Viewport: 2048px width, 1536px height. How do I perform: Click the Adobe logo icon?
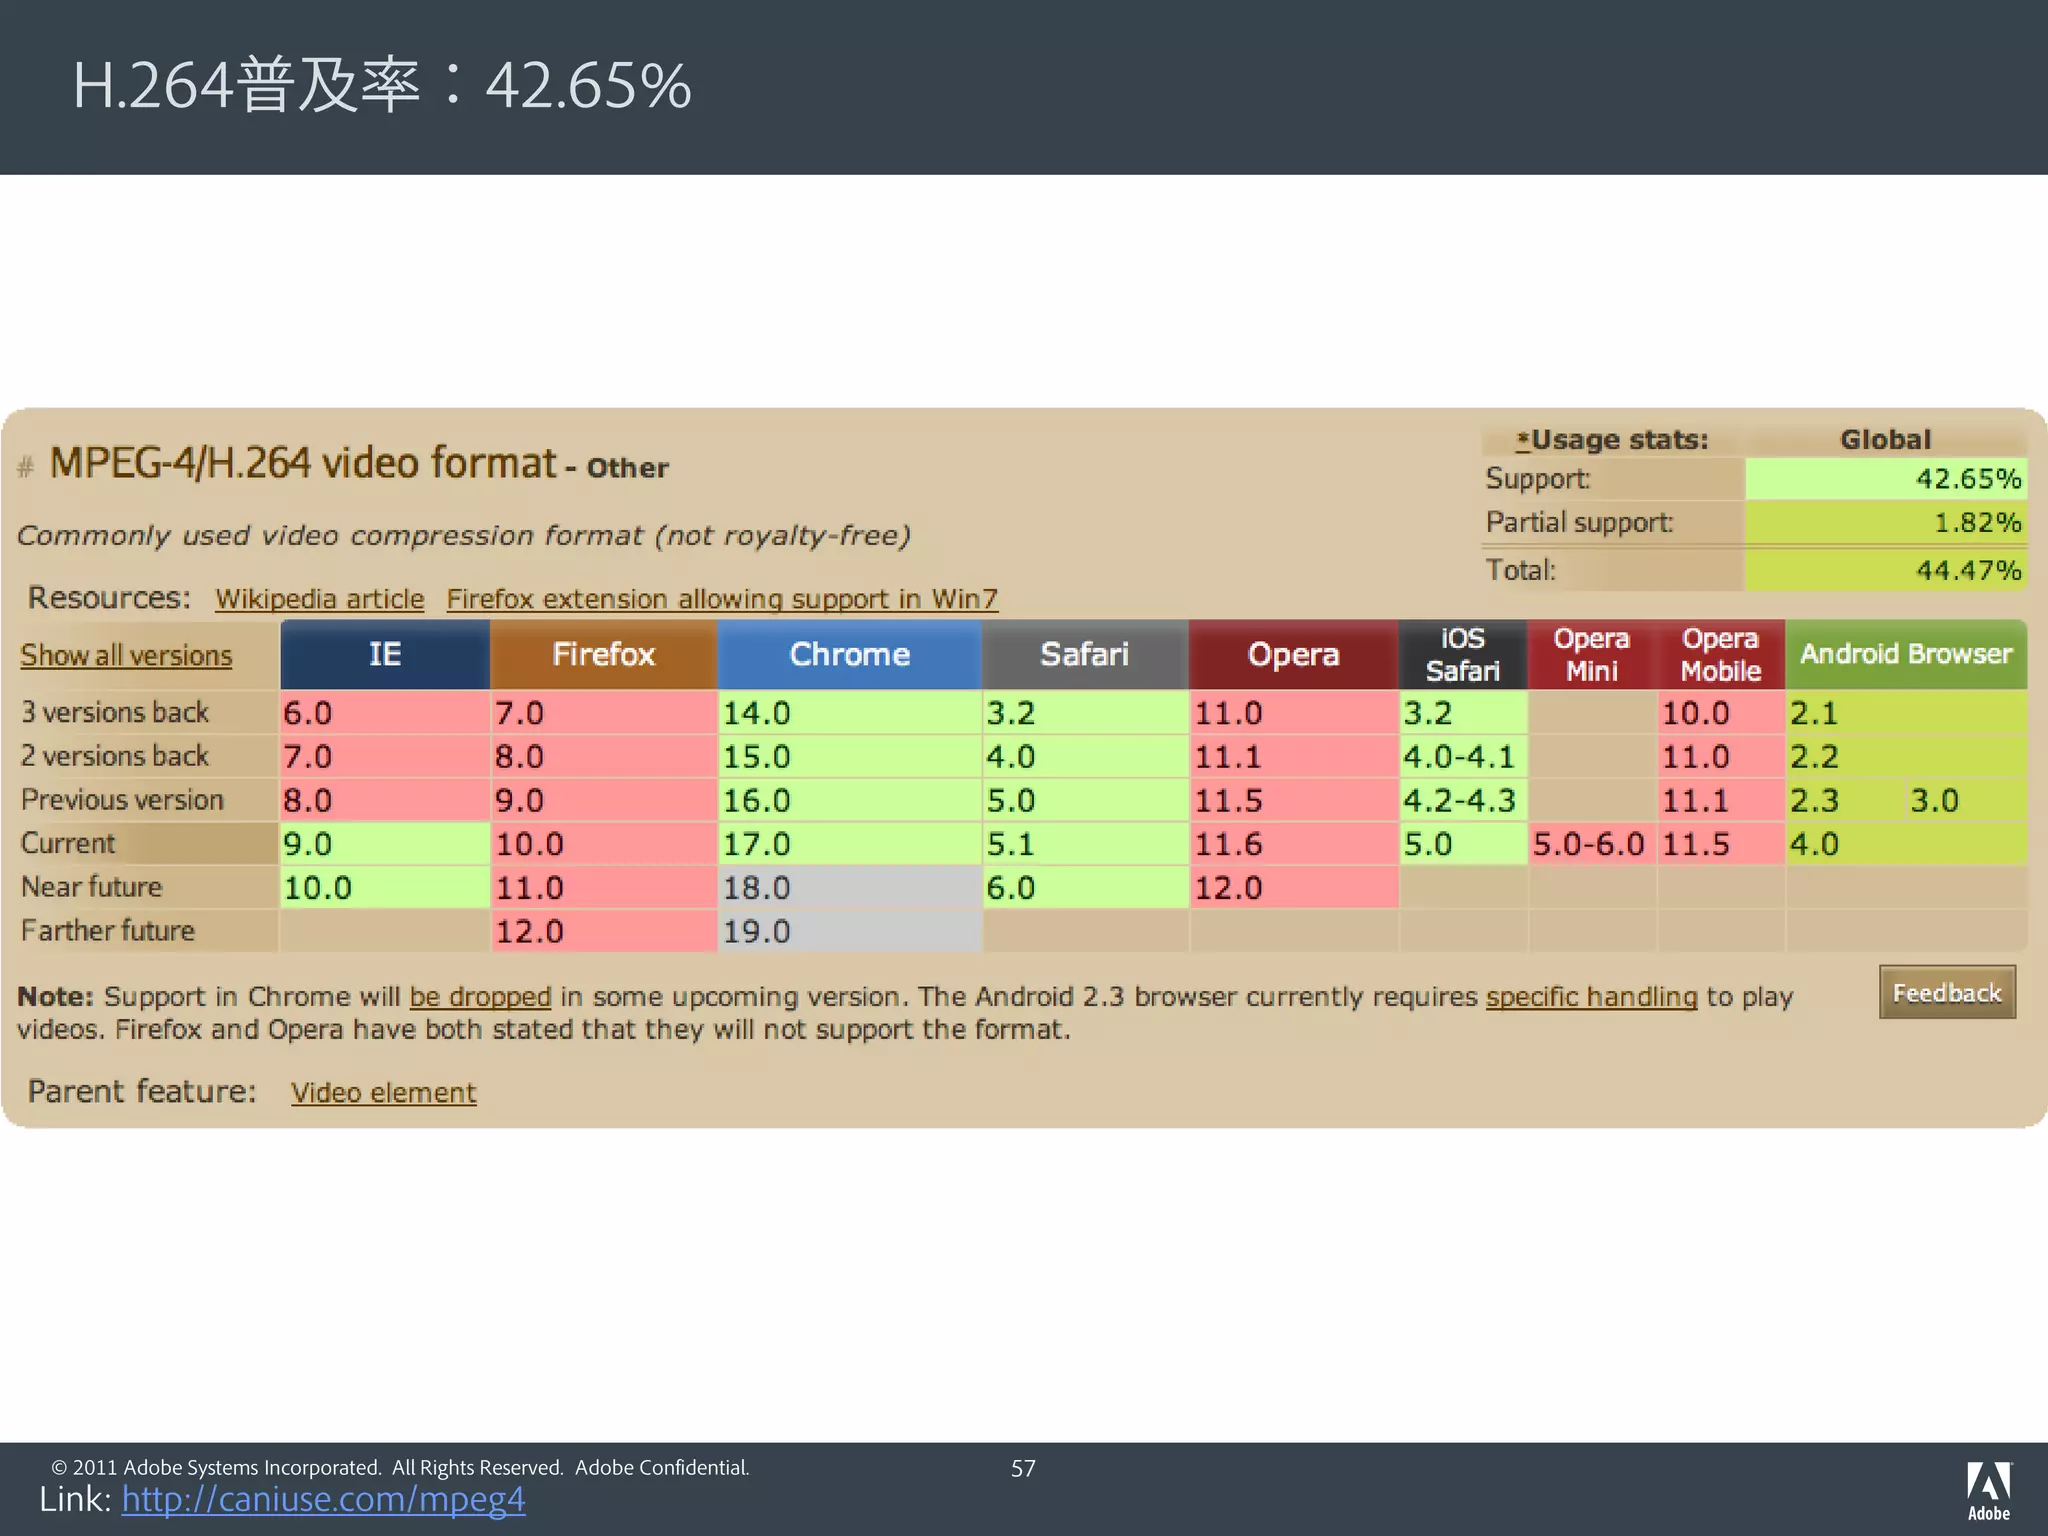1988,1490
